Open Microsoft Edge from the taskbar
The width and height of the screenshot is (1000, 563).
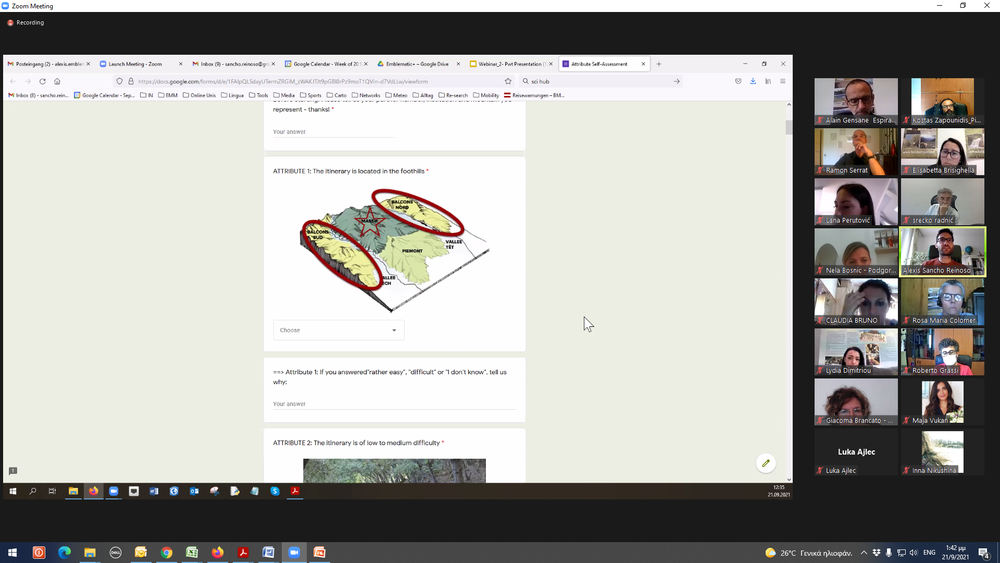coord(64,552)
